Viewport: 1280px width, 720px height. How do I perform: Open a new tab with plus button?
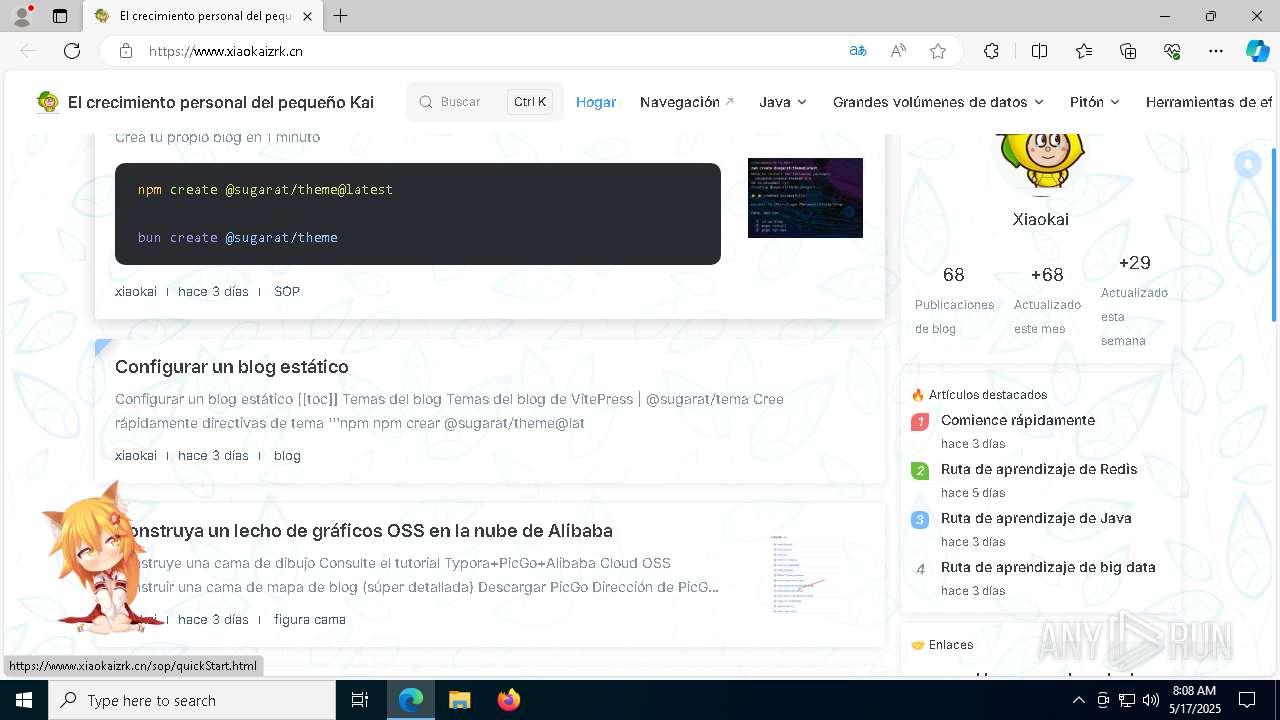tap(341, 16)
